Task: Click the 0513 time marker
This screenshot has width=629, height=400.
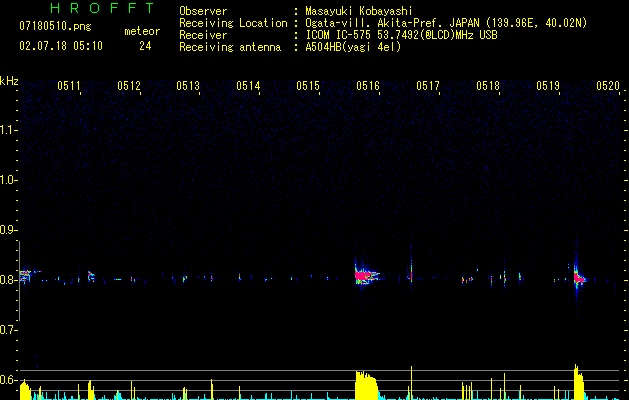Action: pyautogui.click(x=188, y=86)
